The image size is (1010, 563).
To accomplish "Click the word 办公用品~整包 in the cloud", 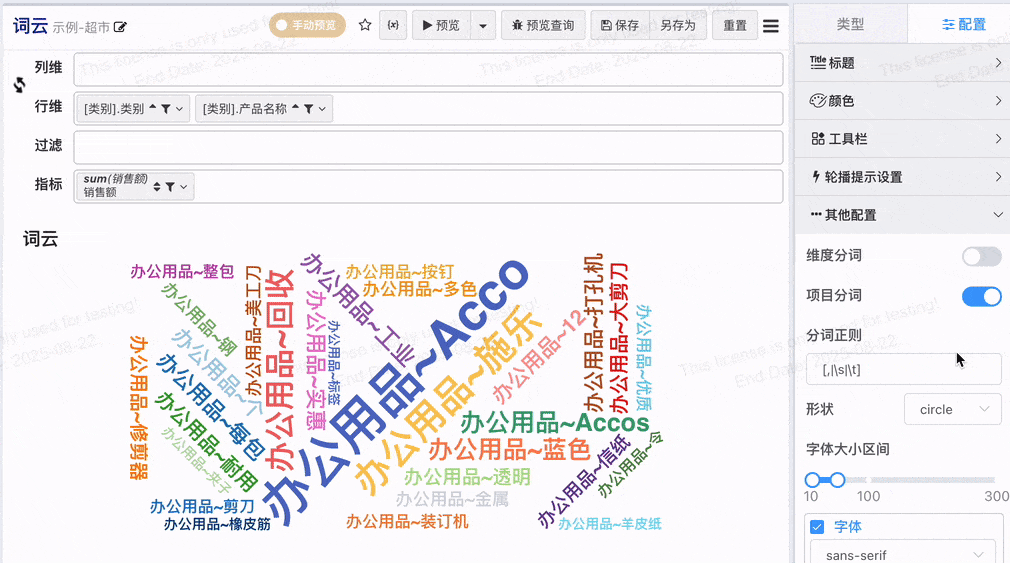I will (x=182, y=271).
